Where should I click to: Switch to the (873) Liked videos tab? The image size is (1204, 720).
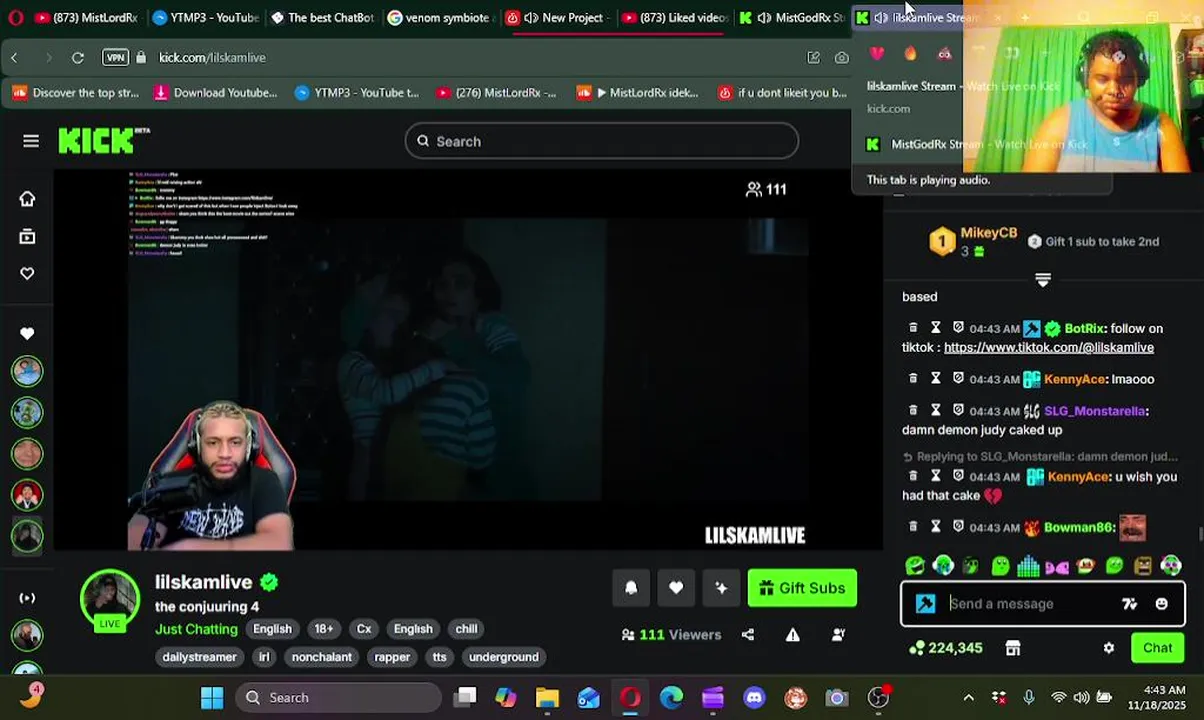(x=673, y=17)
